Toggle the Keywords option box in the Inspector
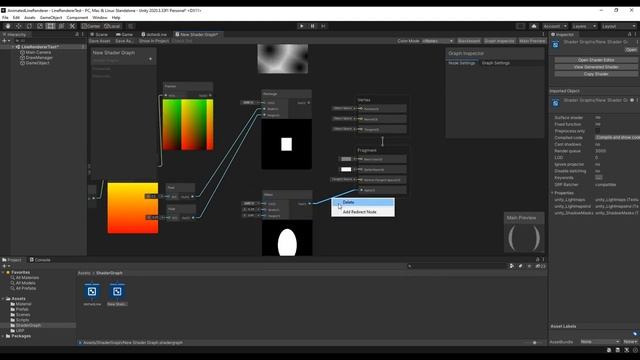 pyautogui.click(x=599, y=178)
